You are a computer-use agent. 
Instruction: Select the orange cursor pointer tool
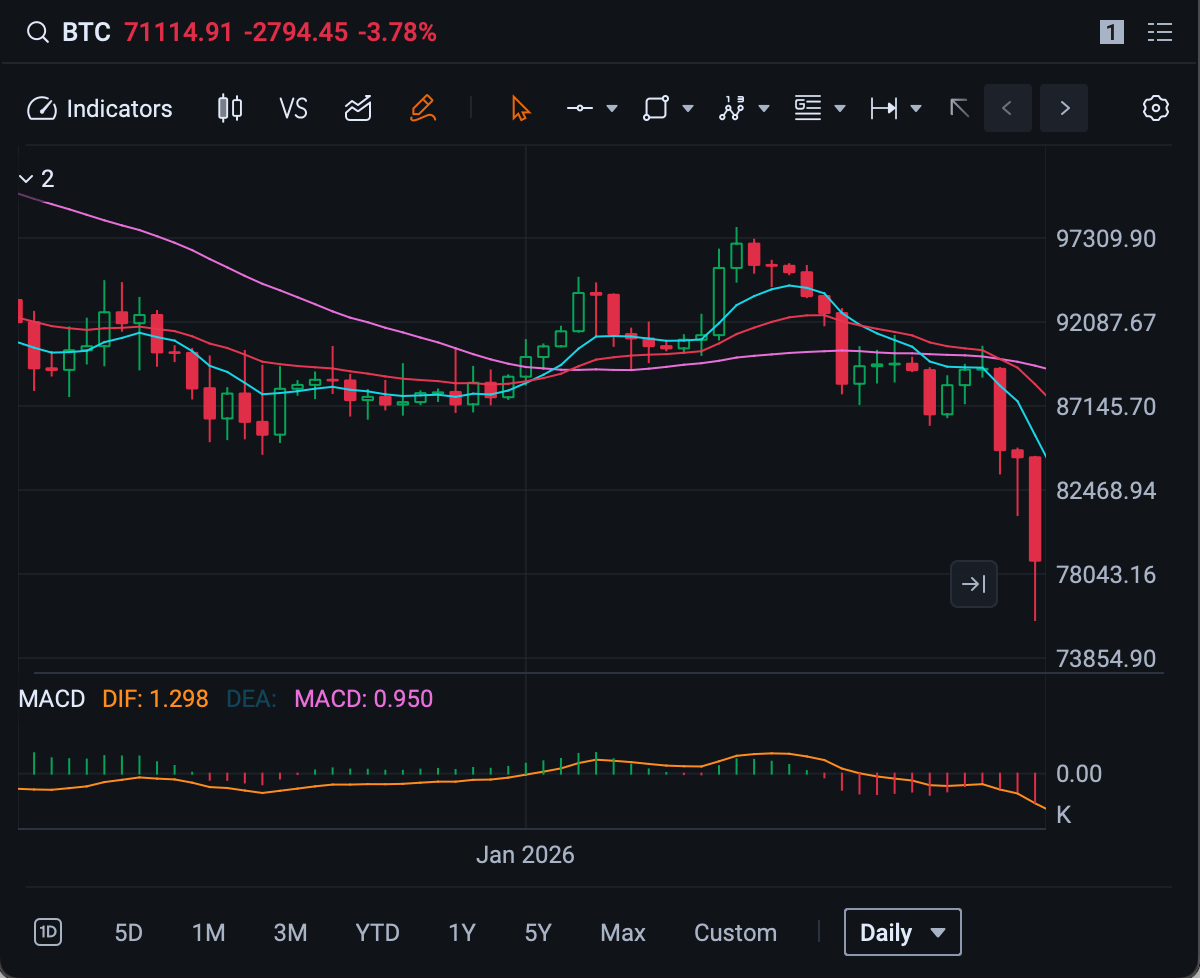pos(520,109)
